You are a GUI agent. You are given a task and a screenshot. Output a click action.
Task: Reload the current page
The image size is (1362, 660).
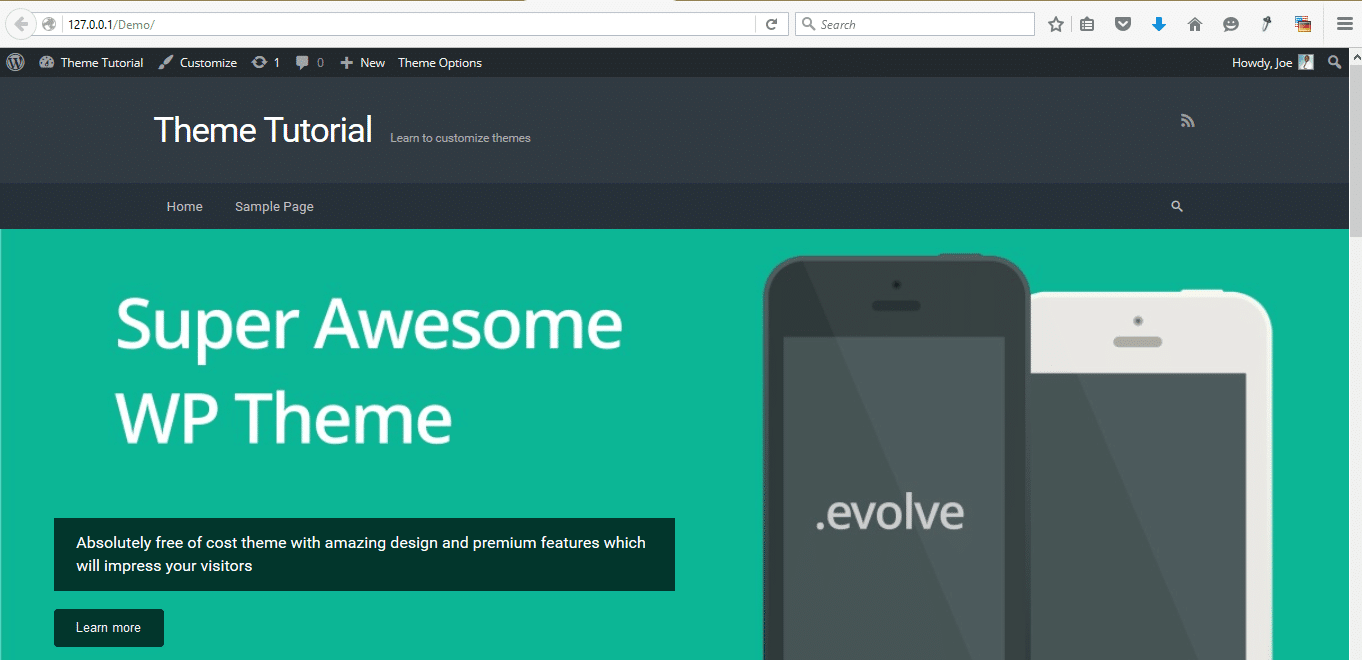pos(771,24)
